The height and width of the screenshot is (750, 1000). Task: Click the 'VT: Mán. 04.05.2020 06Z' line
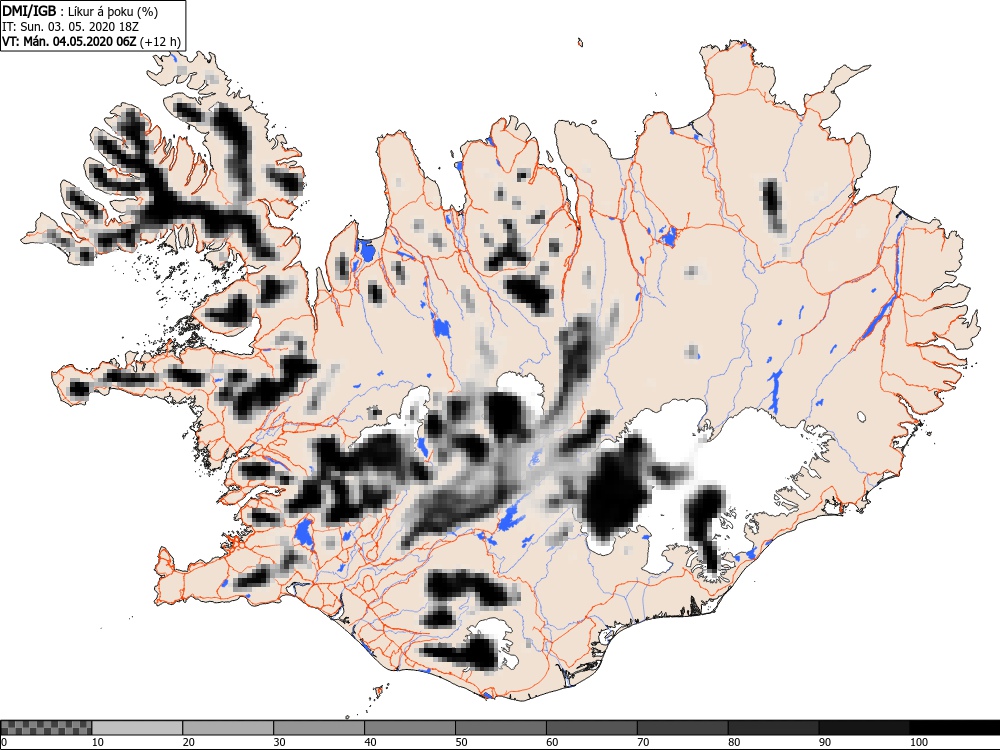tap(69, 42)
